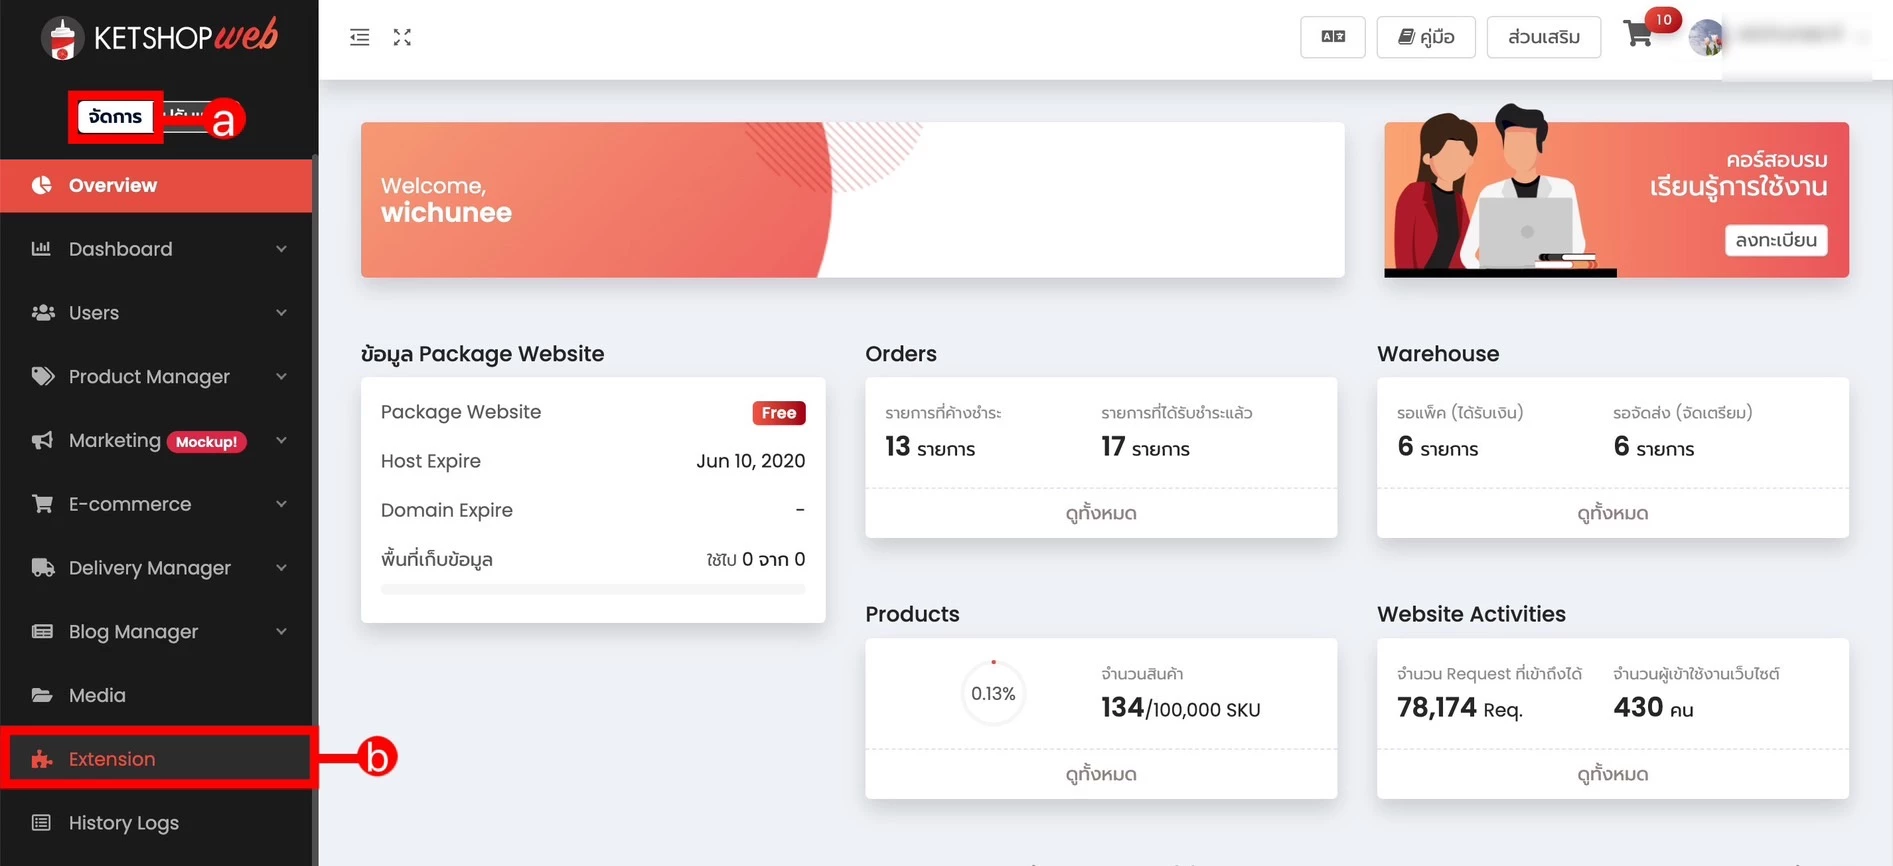
Task: Expand the Dashboard menu chevron
Action: [281, 249]
